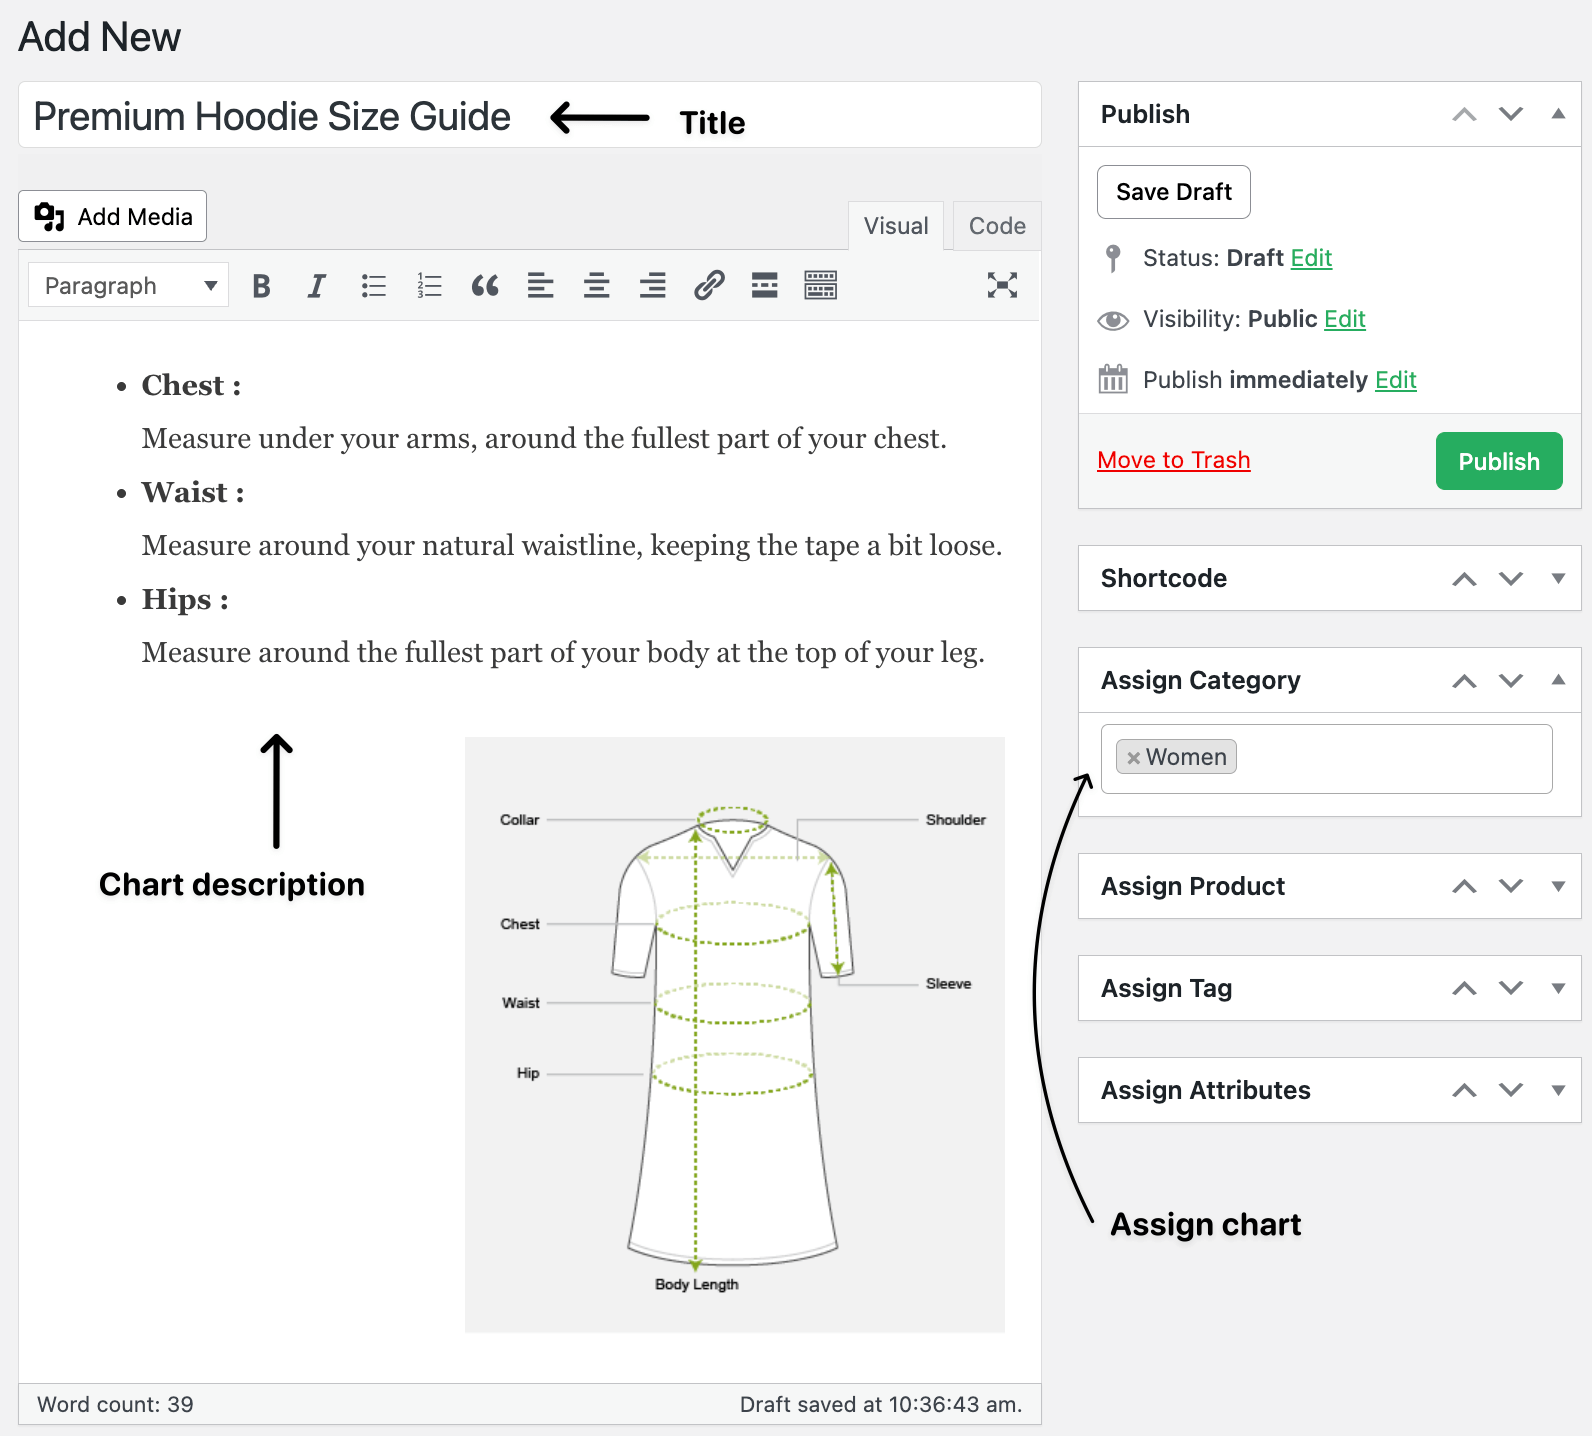The width and height of the screenshot is (1592, 1436).
Task: Enter distraction-free fullscreen mode
Action: [1002, 286]
